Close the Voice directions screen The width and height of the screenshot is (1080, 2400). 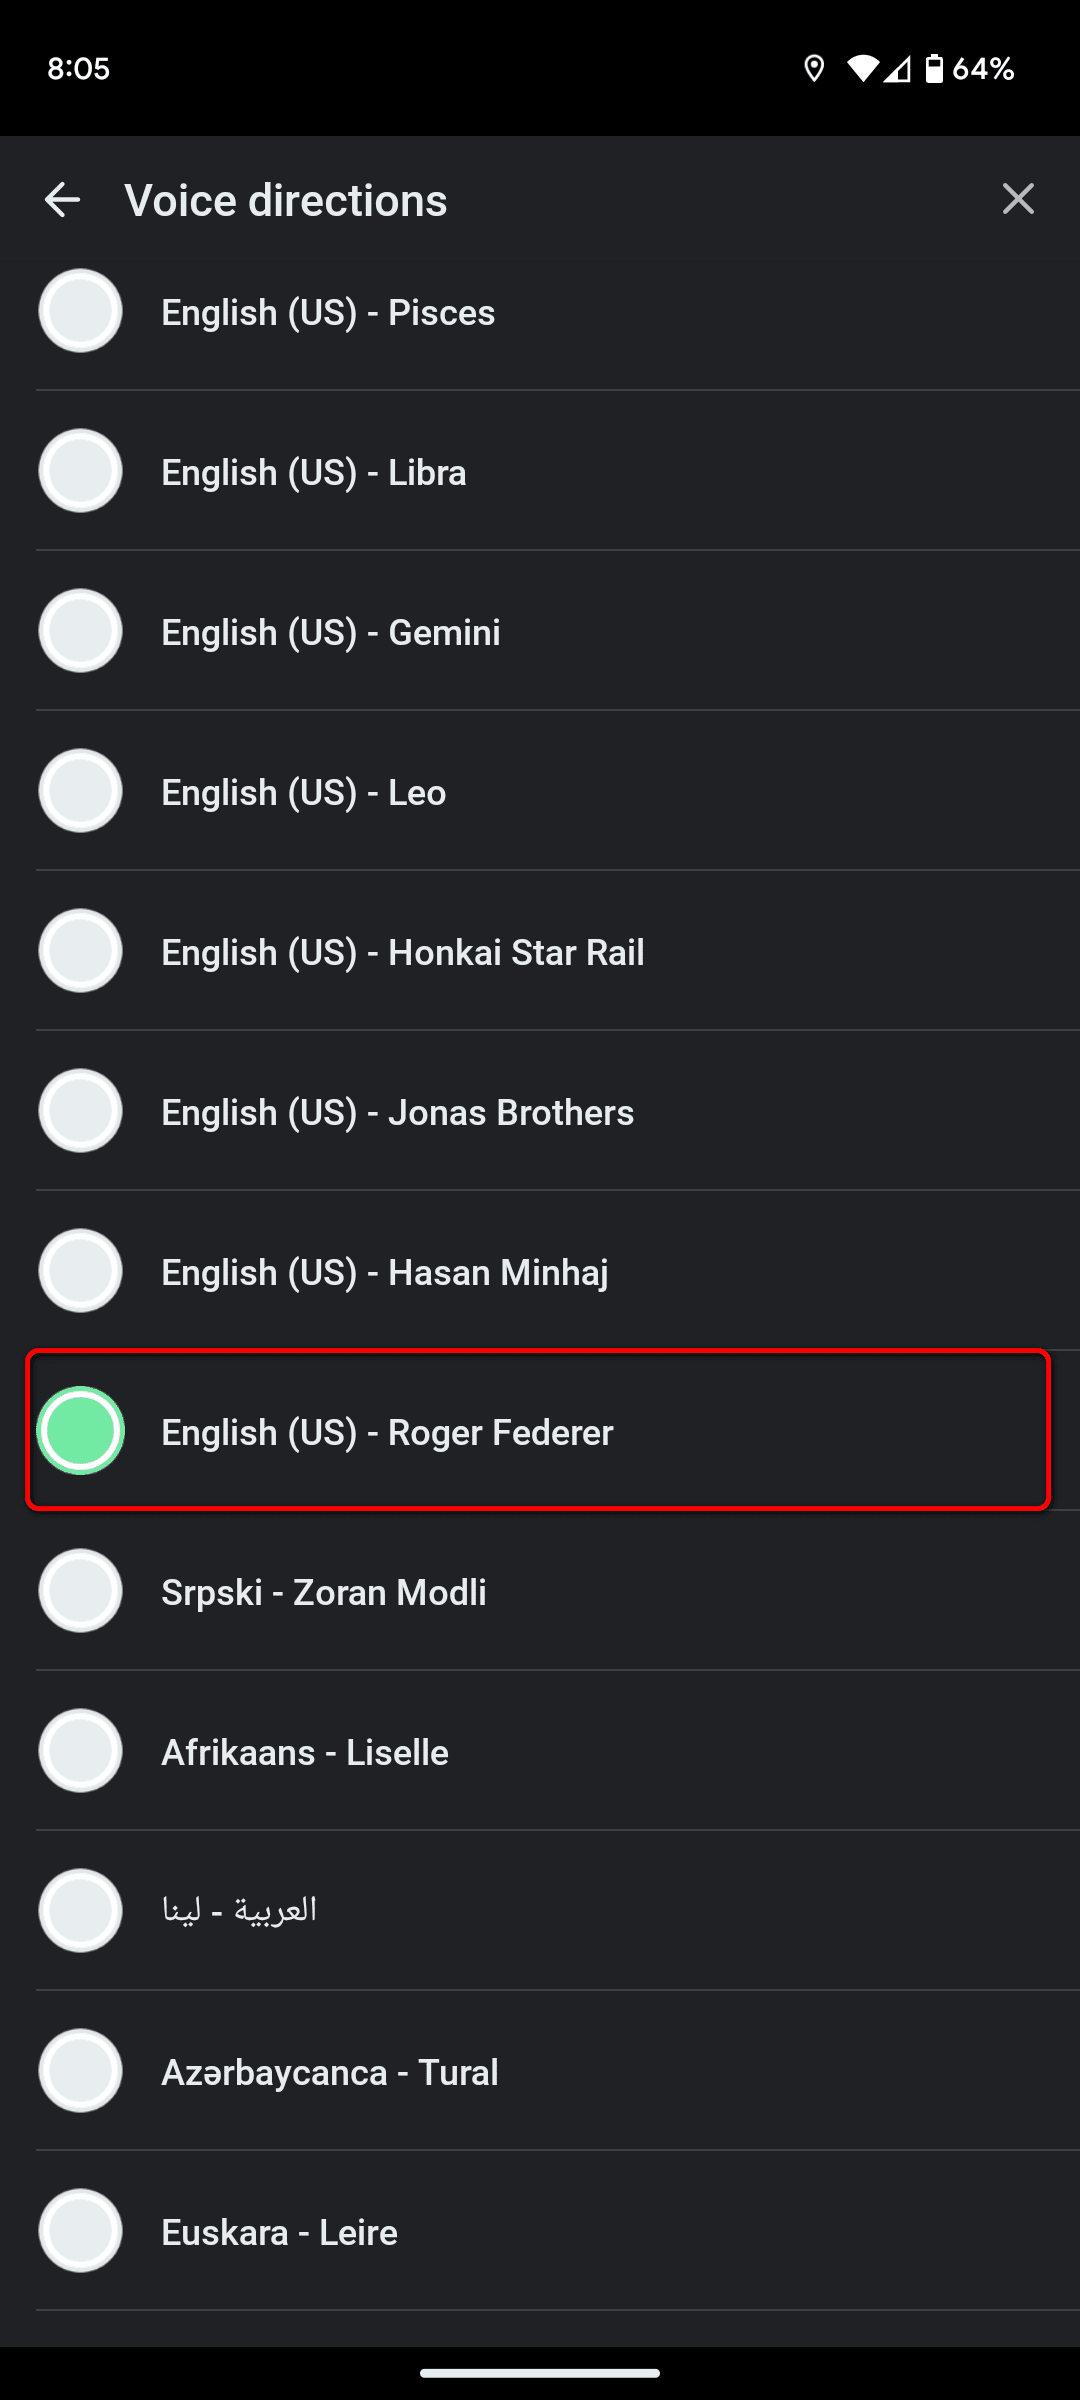coord(1018,199)
